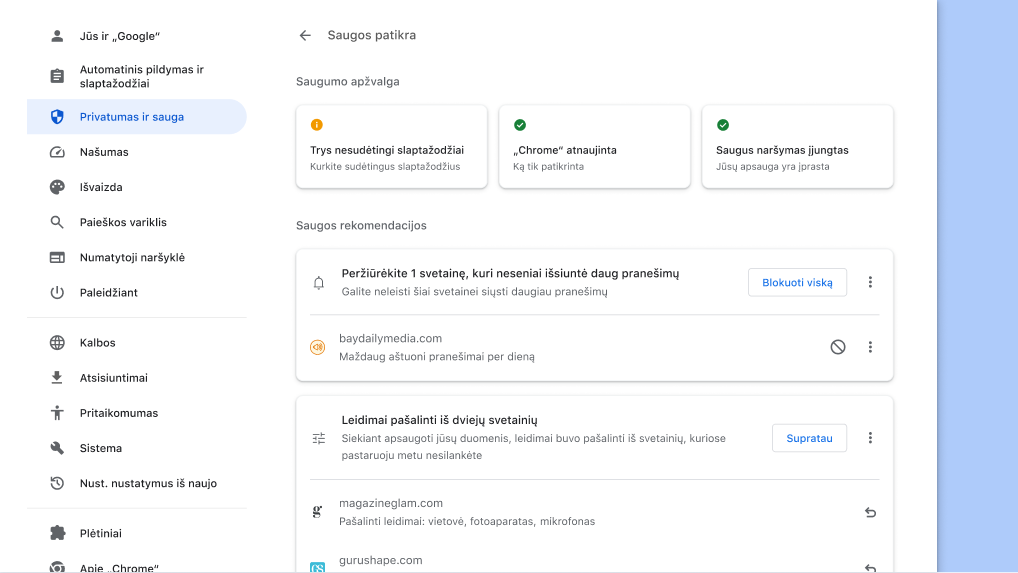The width and height of the screenshot is (1018, 573).
Task: Click the wrench icon beside Sistema
Action: [x=57, y=448]
